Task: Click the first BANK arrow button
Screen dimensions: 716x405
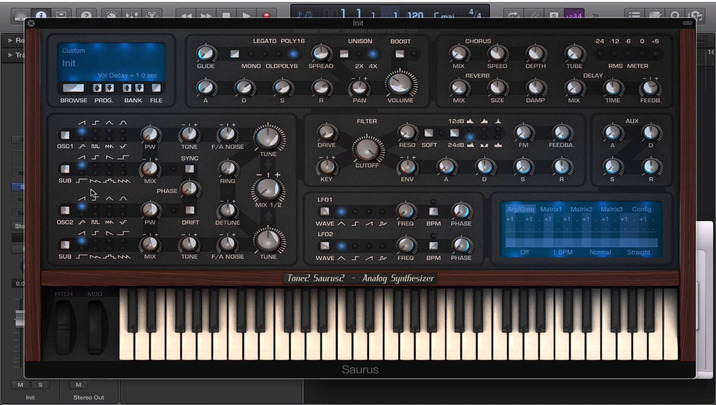Action: [127, 88]
